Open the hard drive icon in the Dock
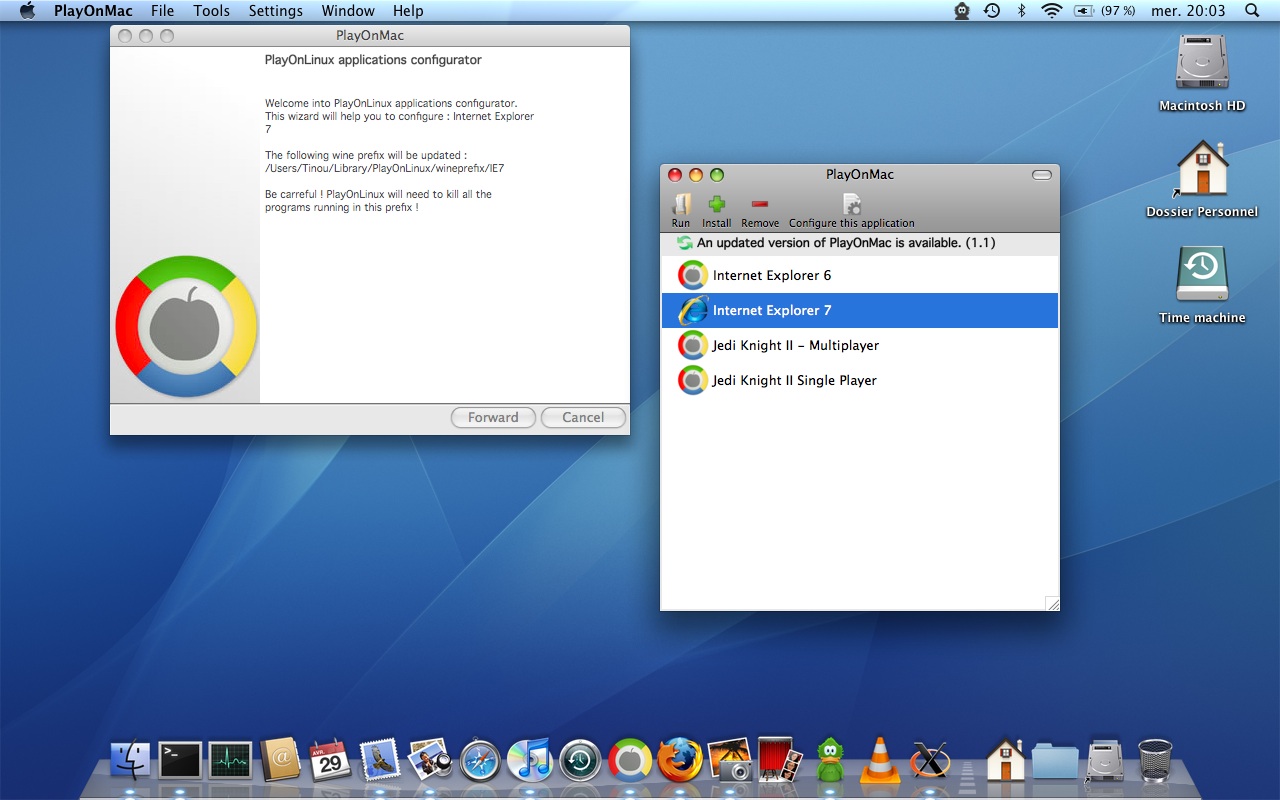Screen dimensions: 1280x800 point(1105,761)
